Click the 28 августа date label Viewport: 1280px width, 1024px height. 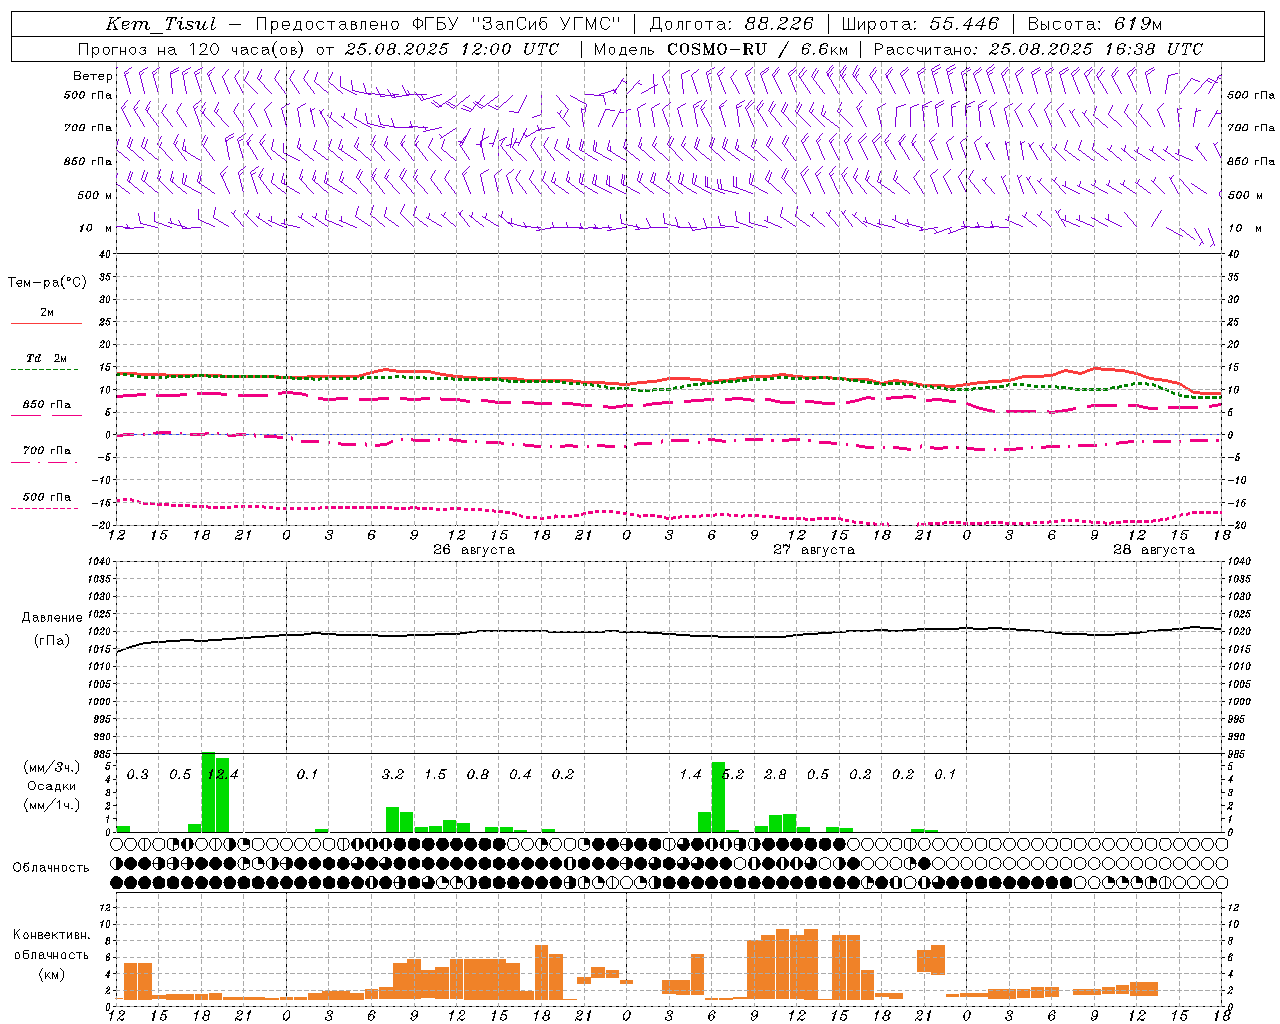click(x=1154, y=550)
